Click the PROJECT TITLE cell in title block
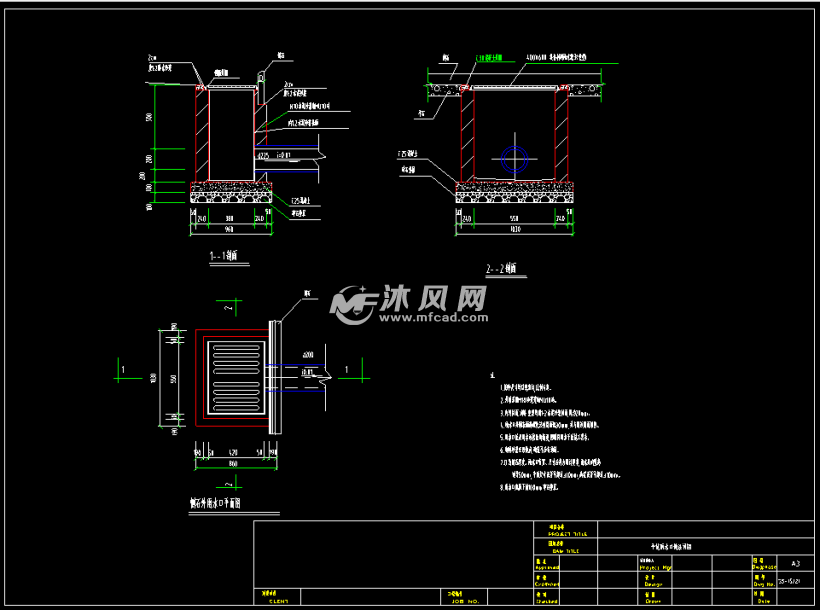The image size is (820, 610). 566,531
